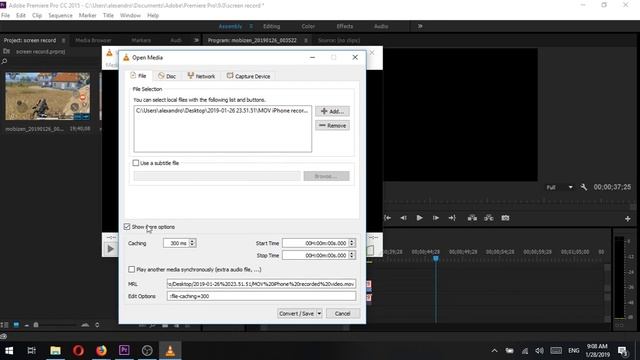
Task: Switch to the Capture Device tab
Action: coord(249,76)
